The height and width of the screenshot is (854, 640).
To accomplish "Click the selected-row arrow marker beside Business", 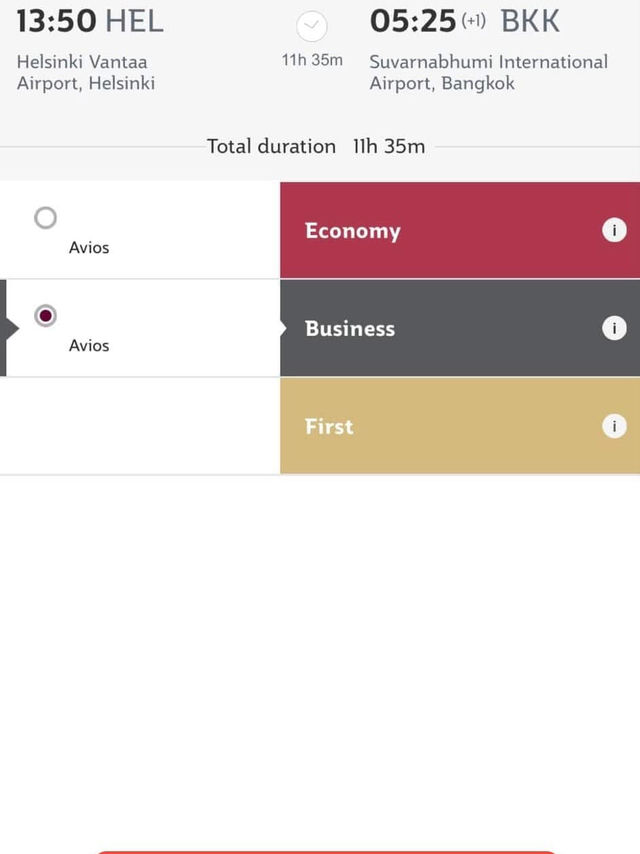I will coord(10,328).
